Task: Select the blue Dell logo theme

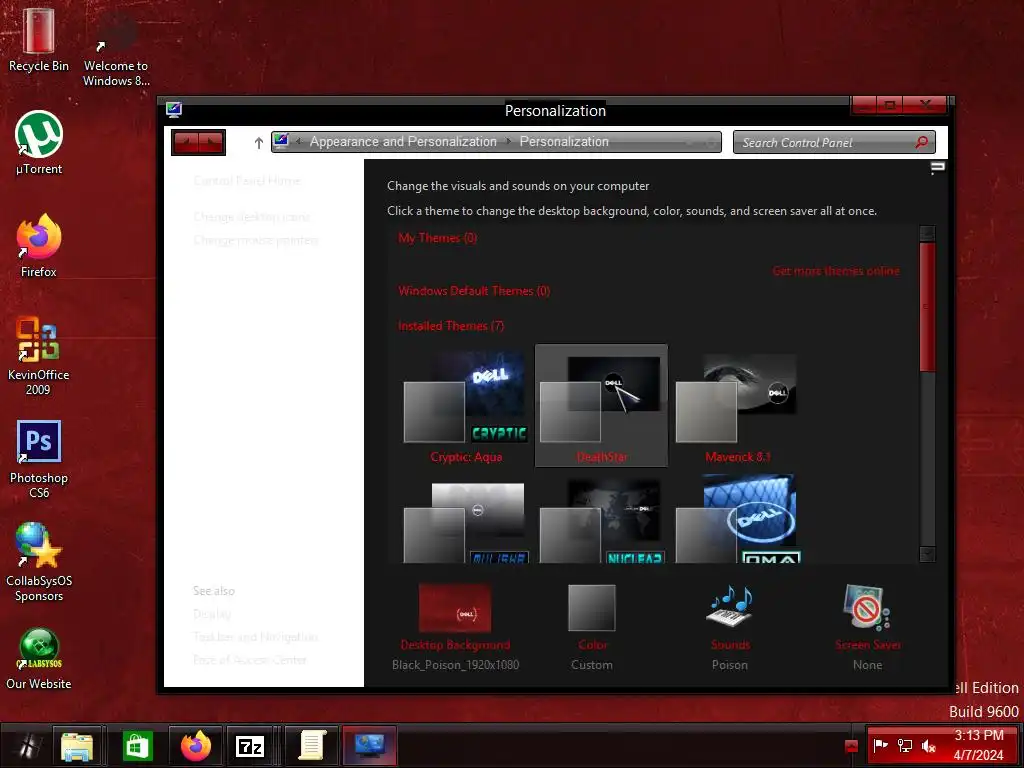Action: [737, 520]
